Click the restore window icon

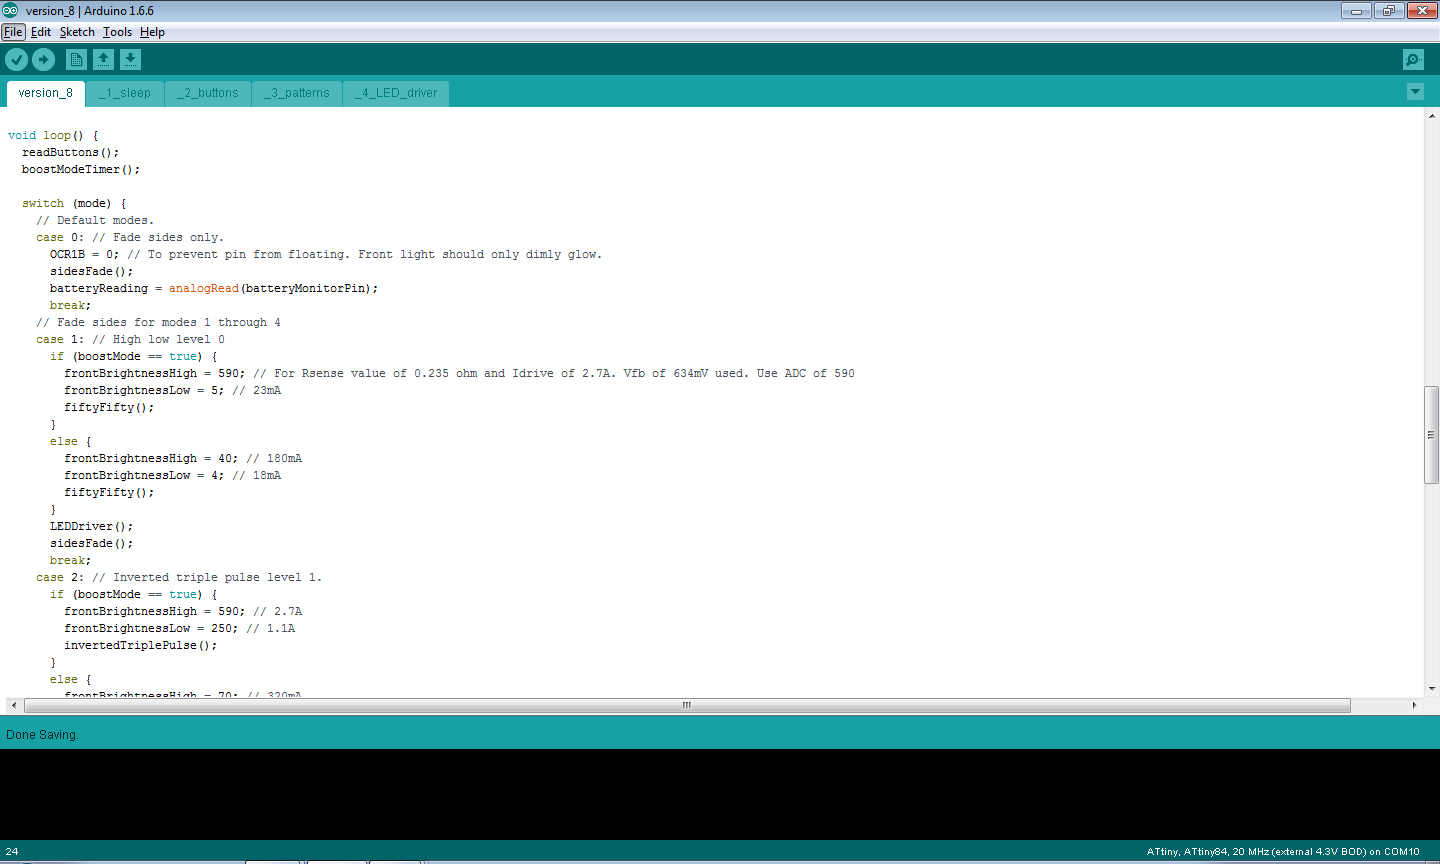coord(1388,10)
